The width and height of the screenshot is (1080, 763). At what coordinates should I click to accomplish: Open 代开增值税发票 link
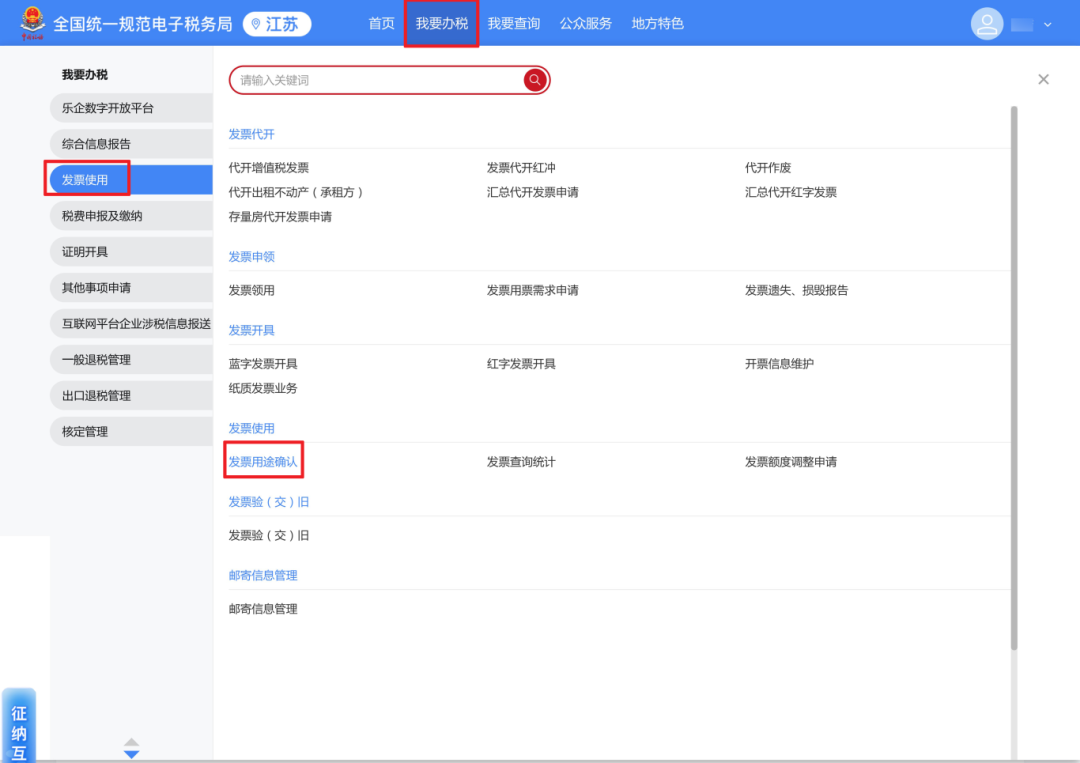pos(269,167)
